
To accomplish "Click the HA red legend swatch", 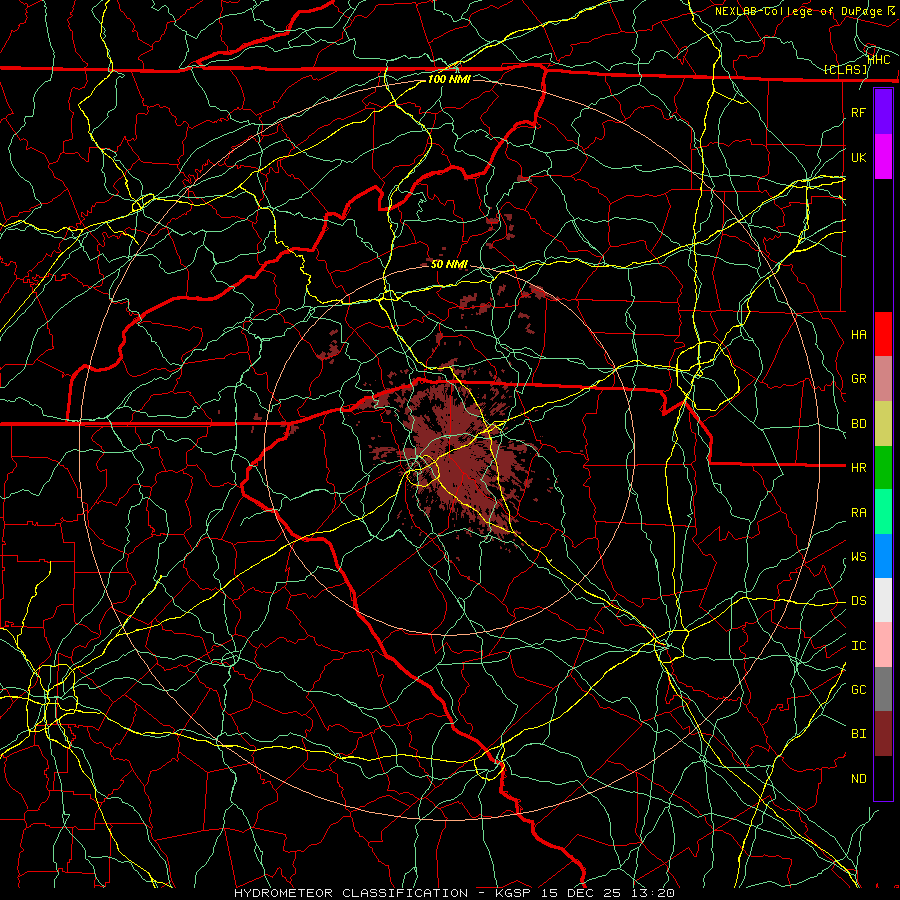I will click(x=883, y=334).
